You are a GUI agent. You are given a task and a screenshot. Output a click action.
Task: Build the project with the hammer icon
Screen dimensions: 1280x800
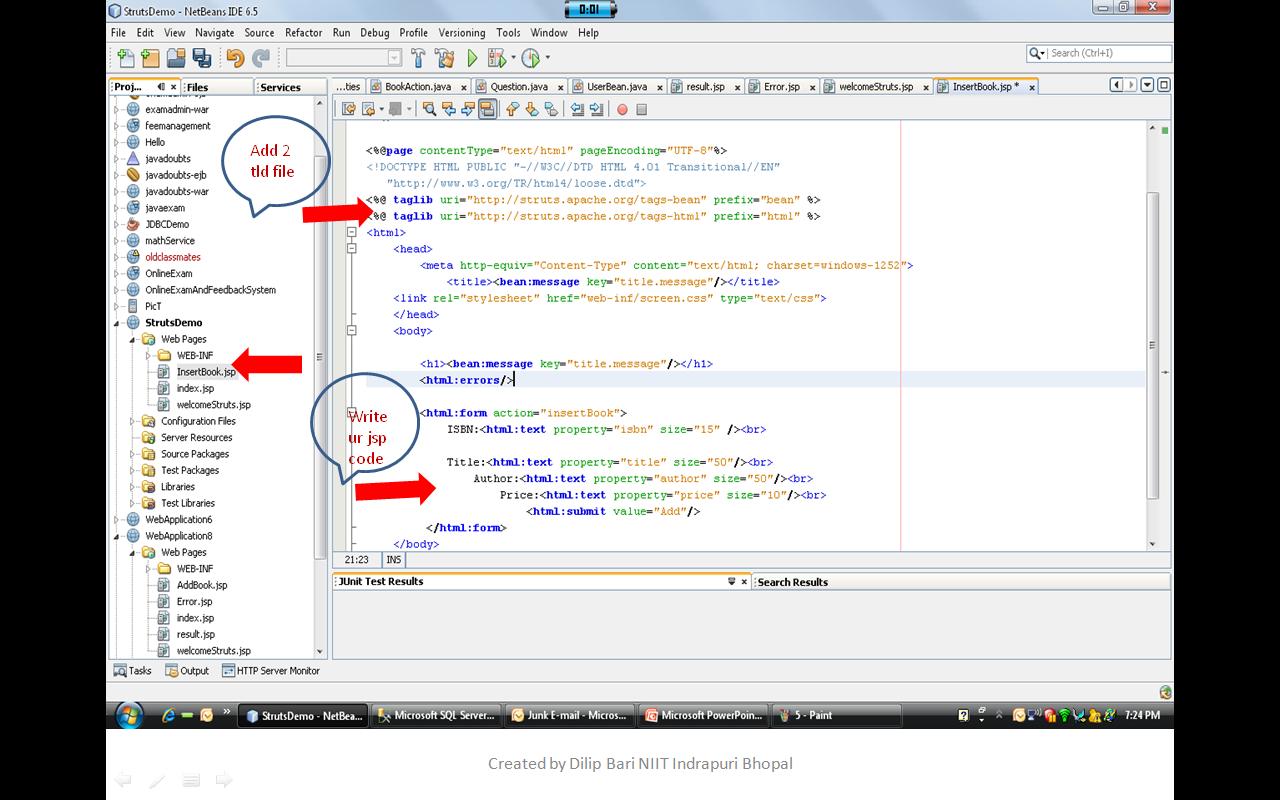pyautogui.click(x=417, y=55)
